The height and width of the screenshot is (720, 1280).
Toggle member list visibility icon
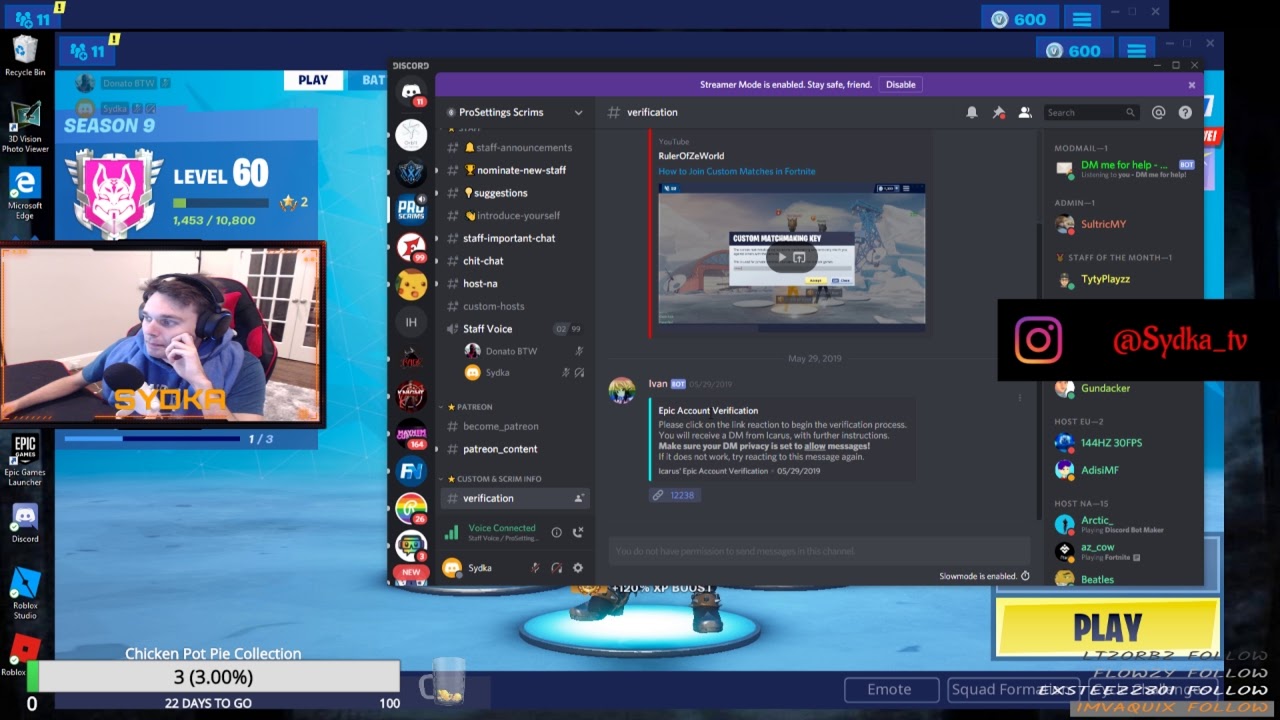(1025, 113)
